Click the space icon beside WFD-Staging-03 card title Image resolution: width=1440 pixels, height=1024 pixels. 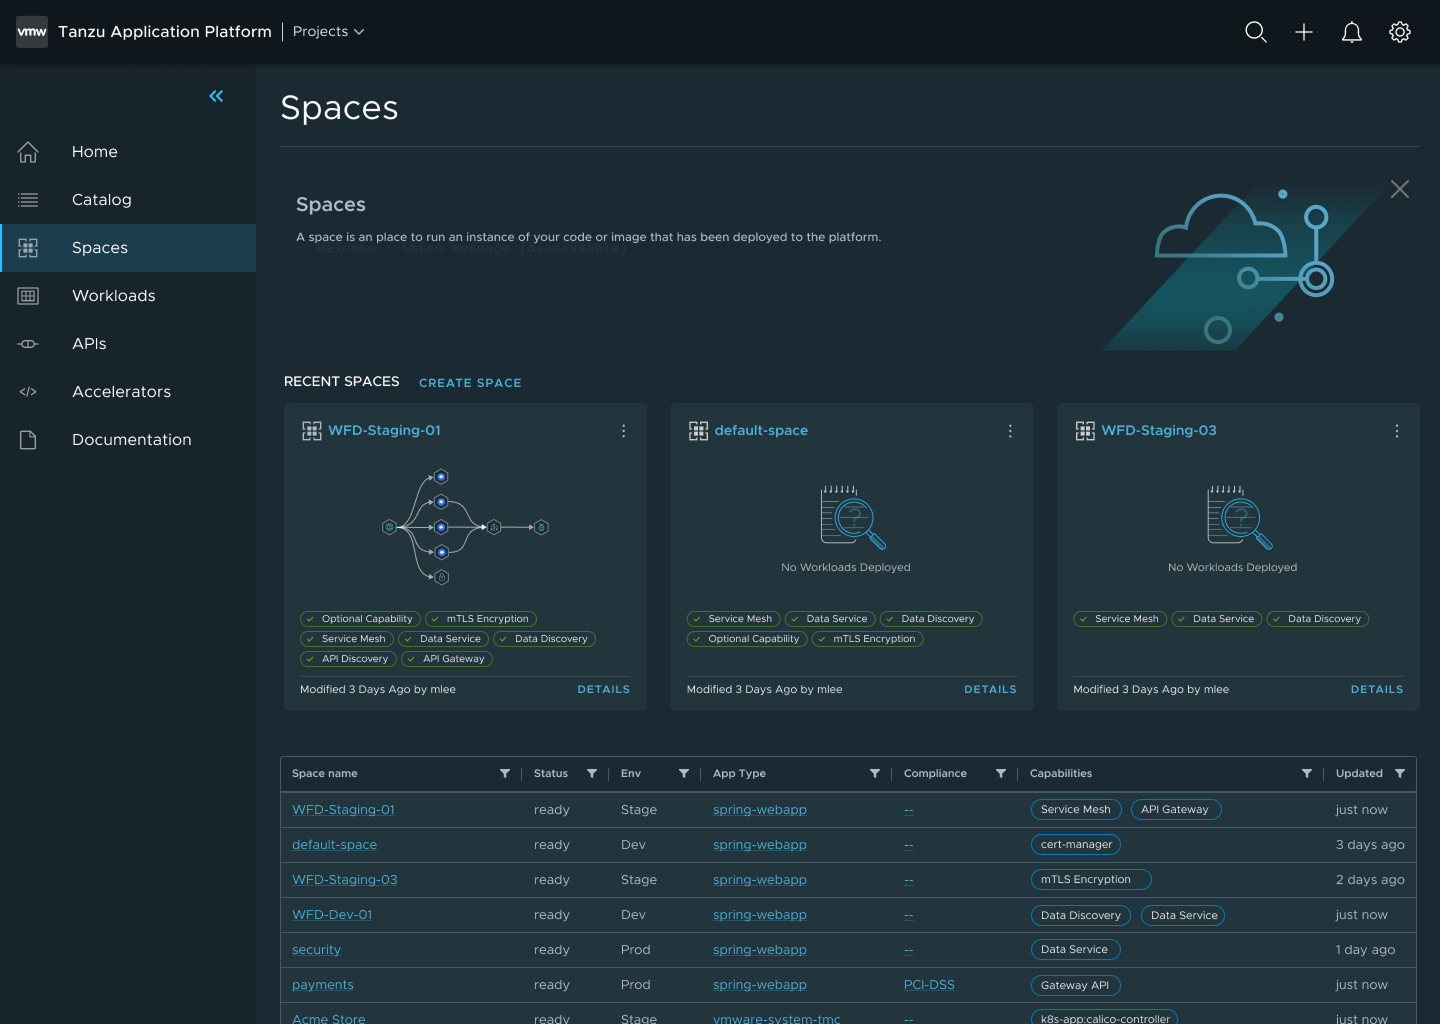1085,431
